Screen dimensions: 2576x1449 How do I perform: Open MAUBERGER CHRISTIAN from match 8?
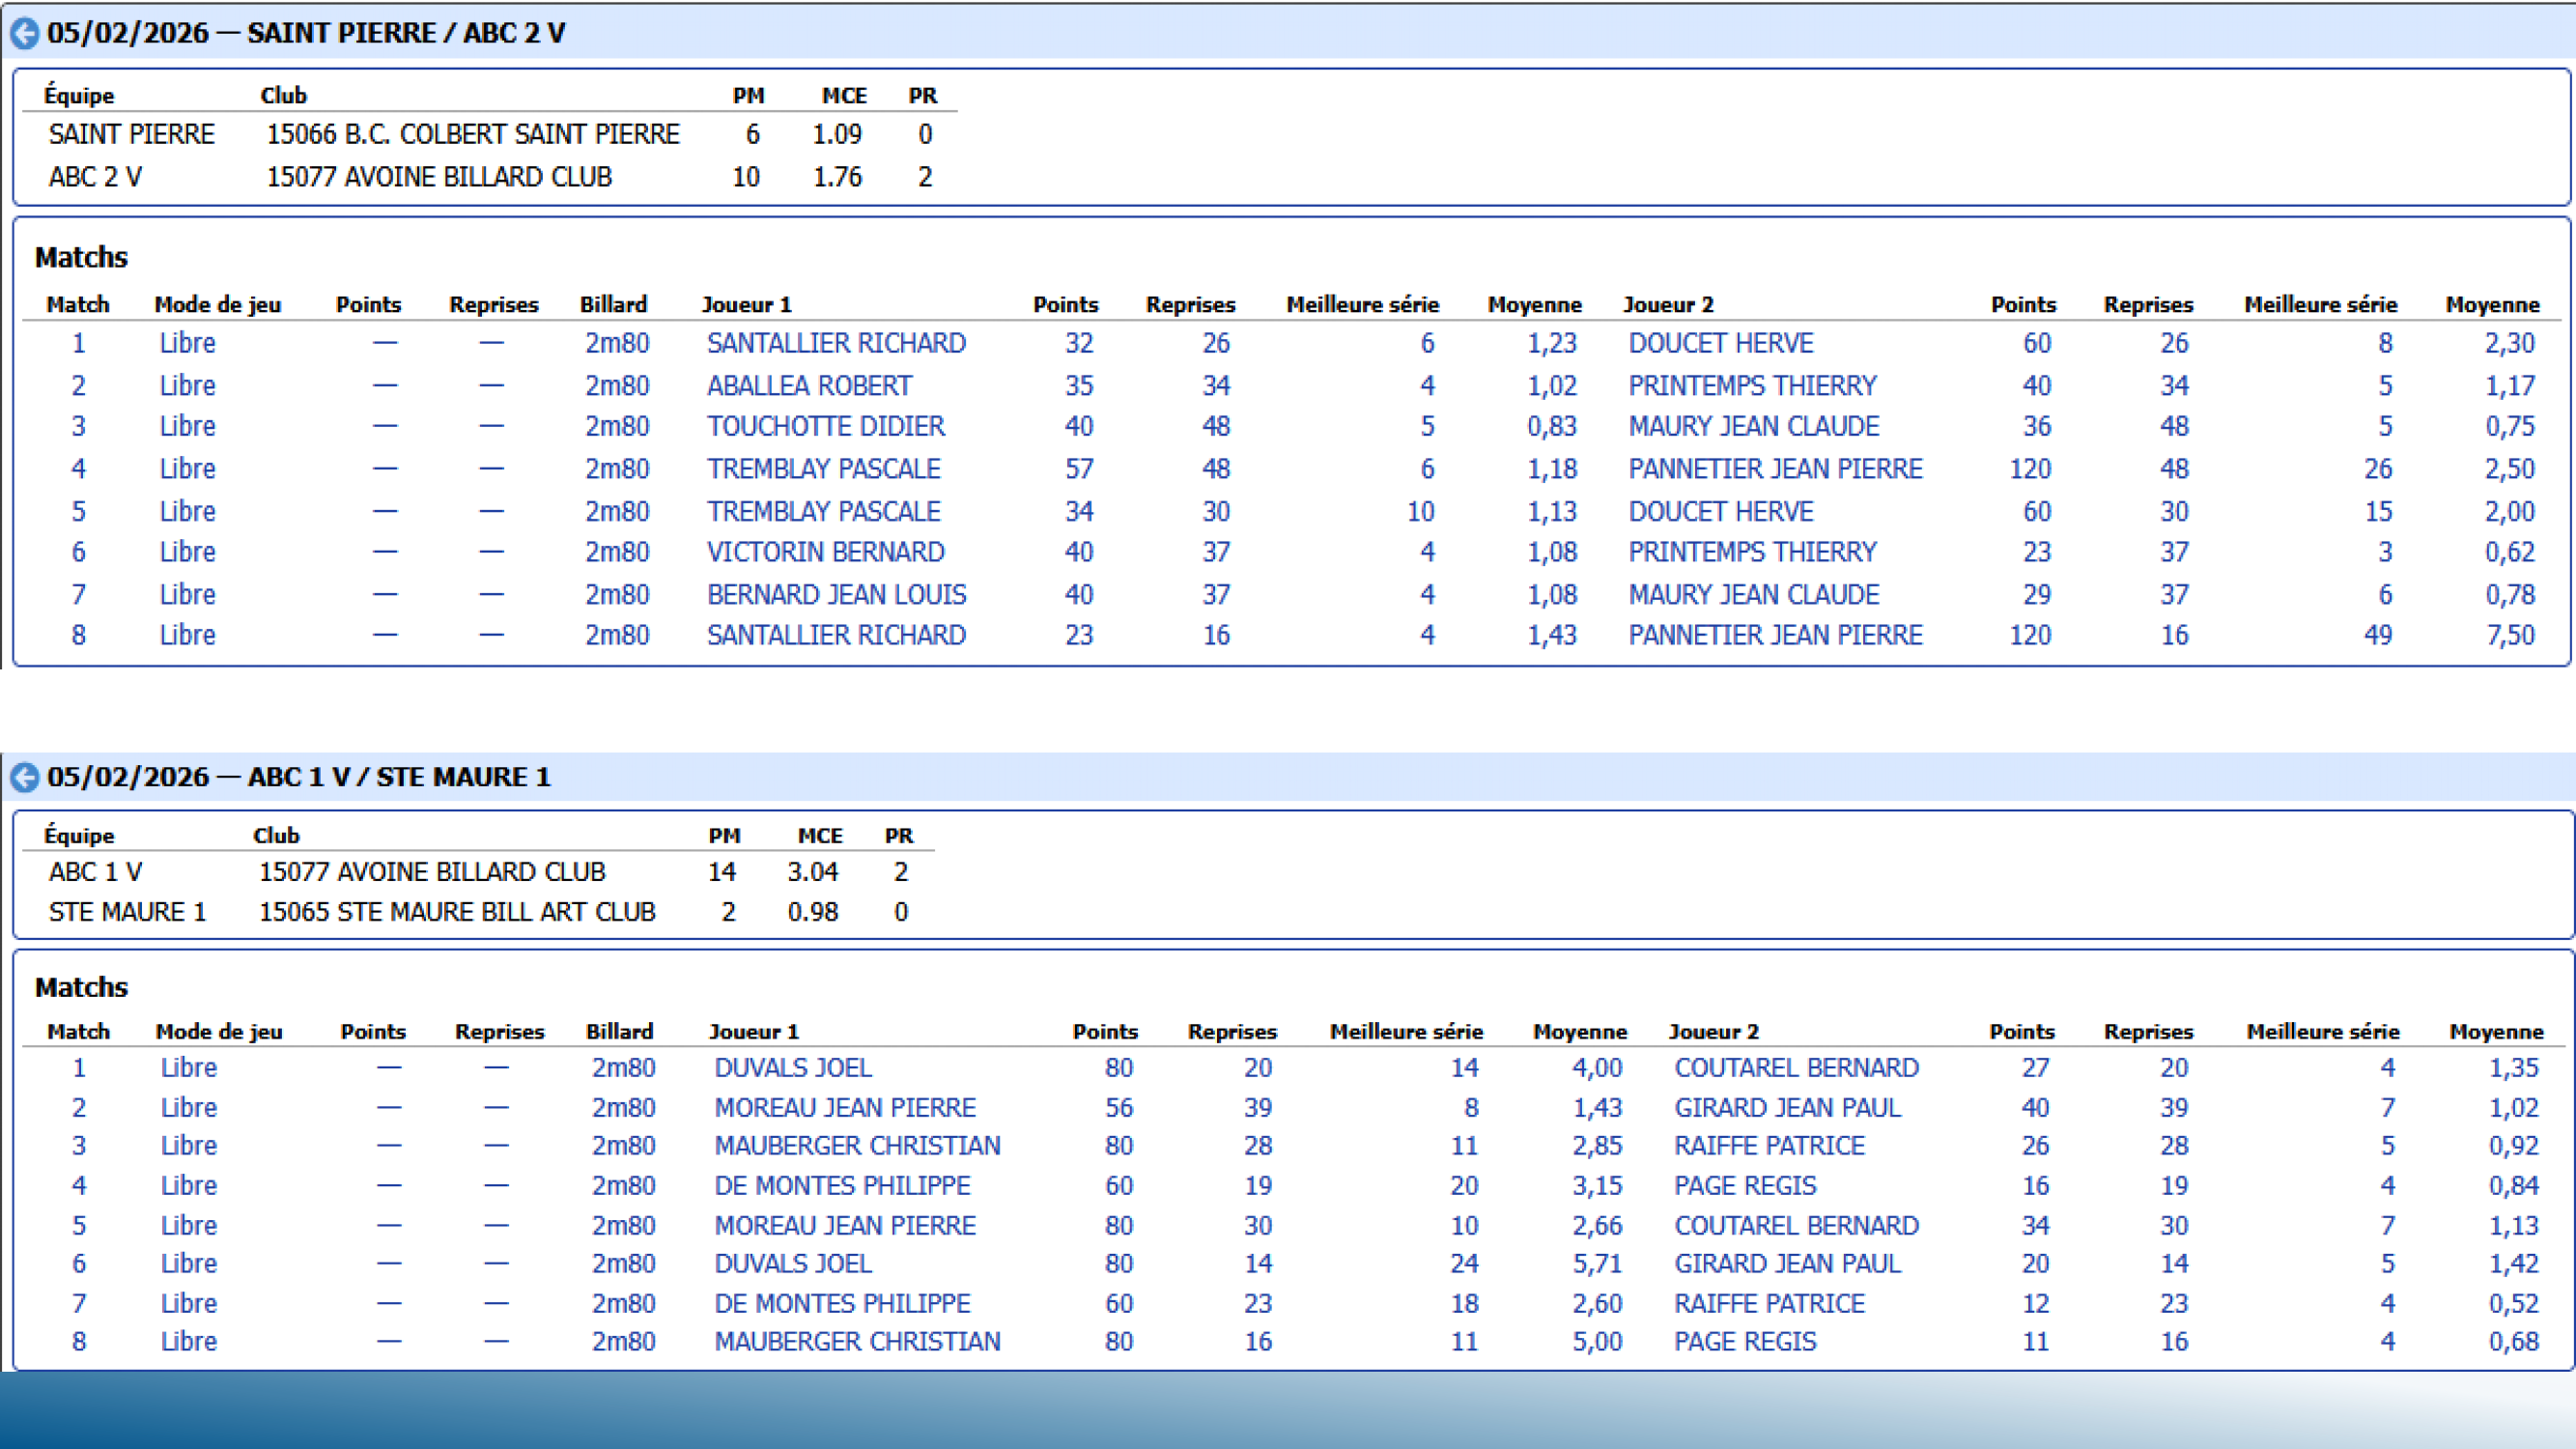pyautogui.click(x=857, y=1341)
